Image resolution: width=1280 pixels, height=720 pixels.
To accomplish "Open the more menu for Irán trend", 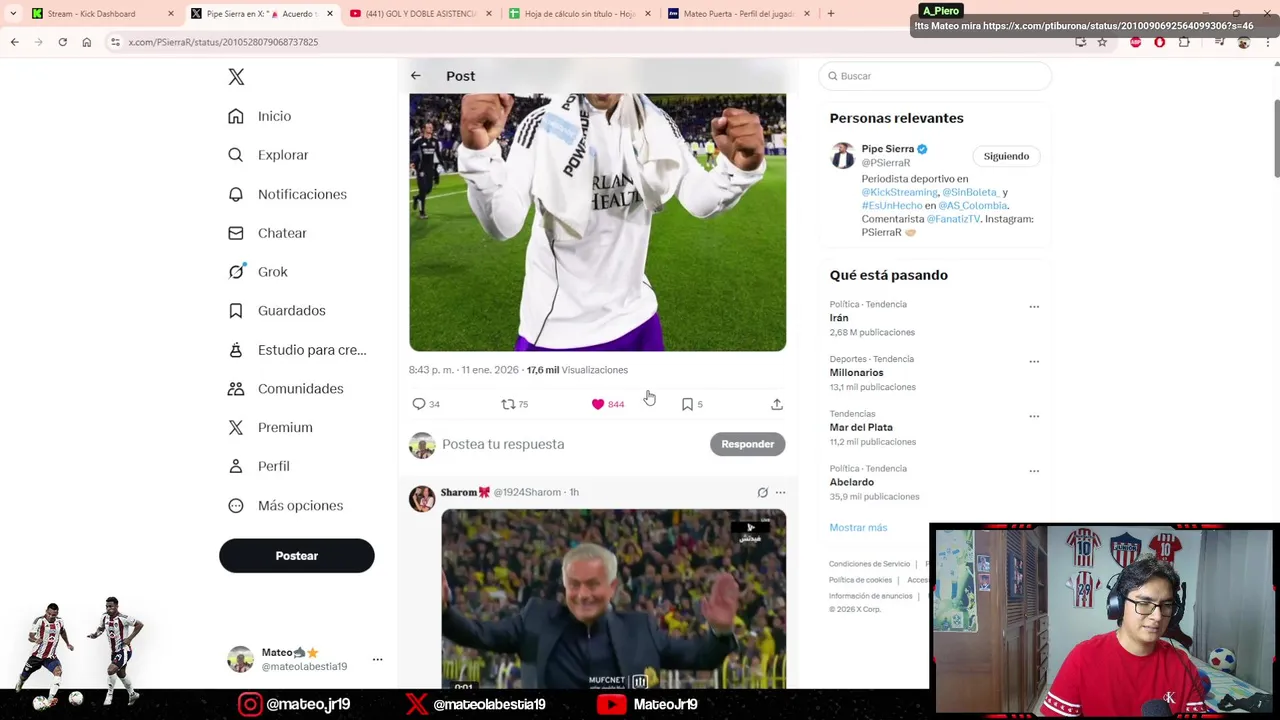I will click(x=1034, y=307).
